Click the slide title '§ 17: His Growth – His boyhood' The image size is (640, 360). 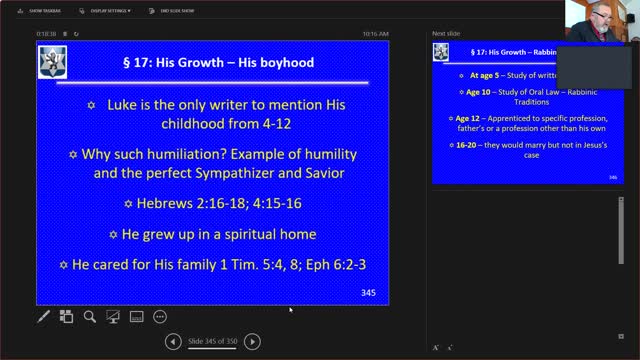pos(219,62)
